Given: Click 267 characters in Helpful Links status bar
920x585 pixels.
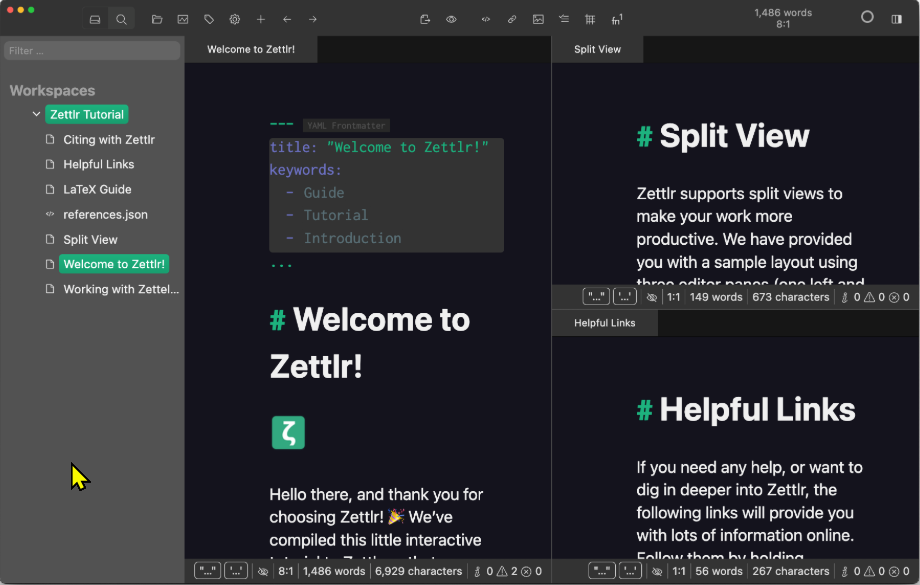Looking at the screenshot, I should [x=791, y=572].
